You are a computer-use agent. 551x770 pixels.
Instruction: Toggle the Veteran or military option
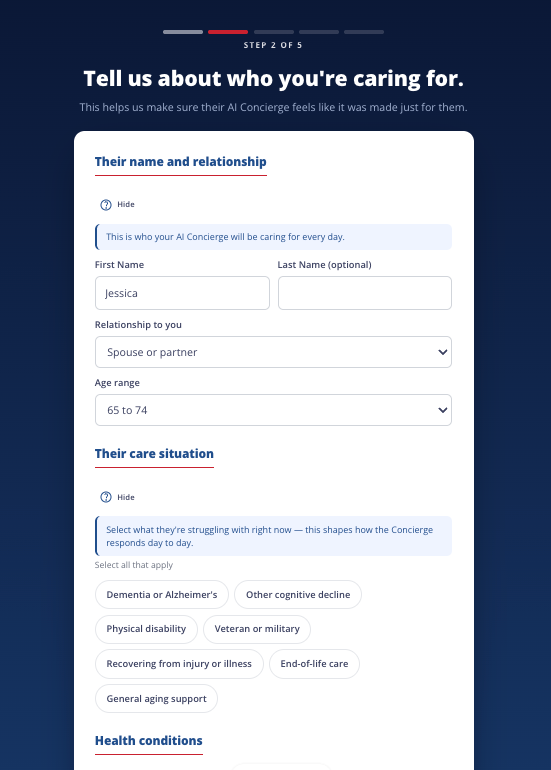[x=257, y=629]
